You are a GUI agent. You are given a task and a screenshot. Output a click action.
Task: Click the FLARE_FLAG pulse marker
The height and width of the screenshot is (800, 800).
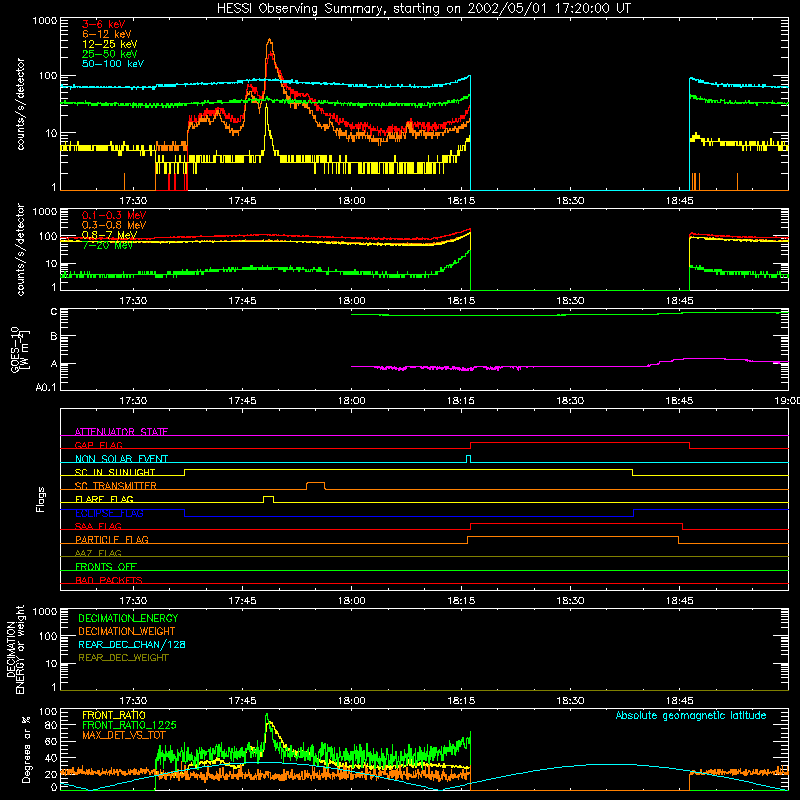tap(268, 499)
